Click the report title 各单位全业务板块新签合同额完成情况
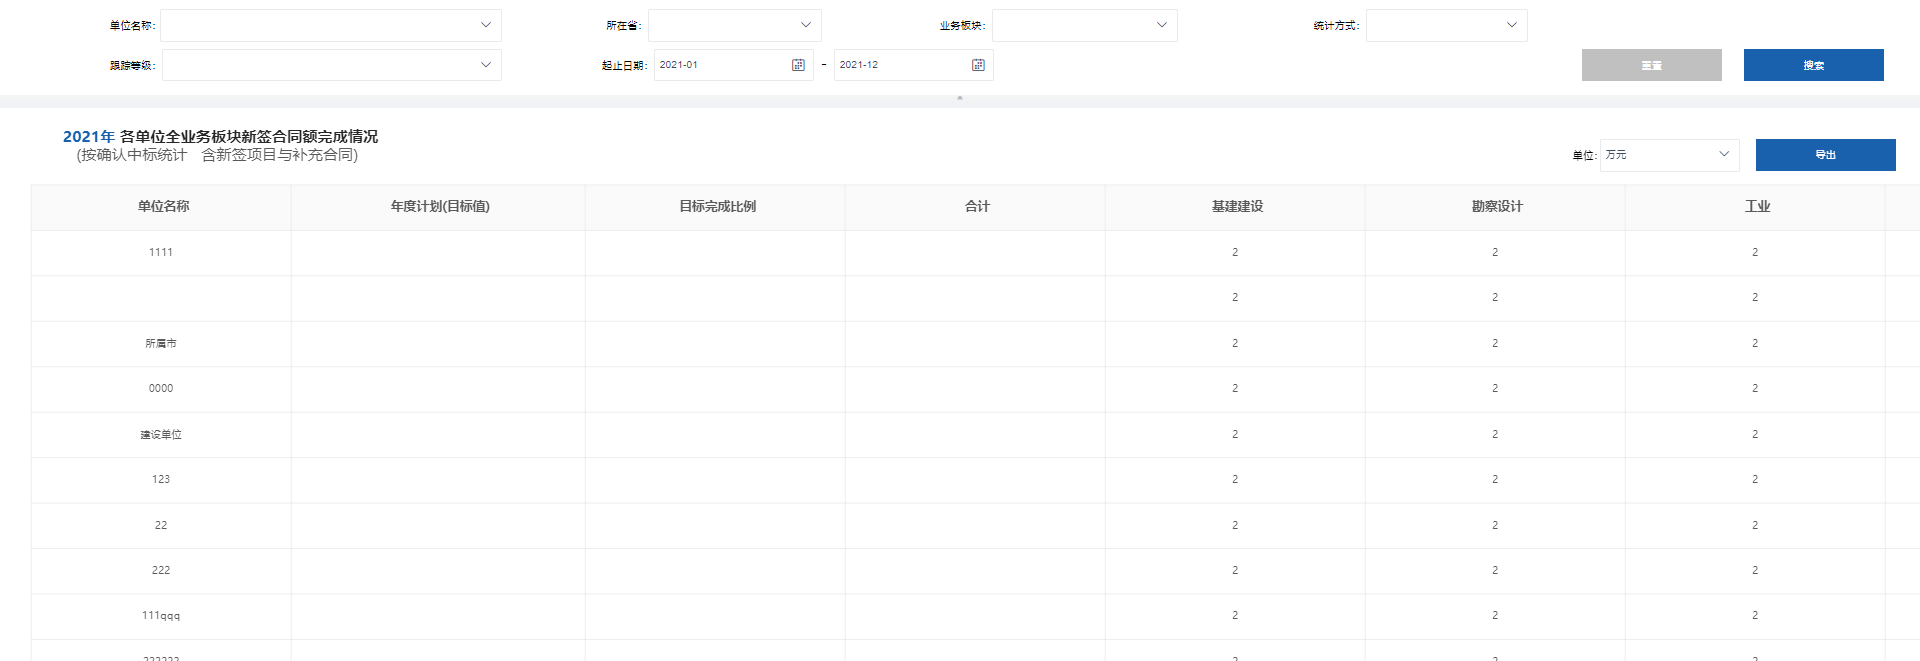The height and width of the screenshot is (661, 1920). [249, 136]
